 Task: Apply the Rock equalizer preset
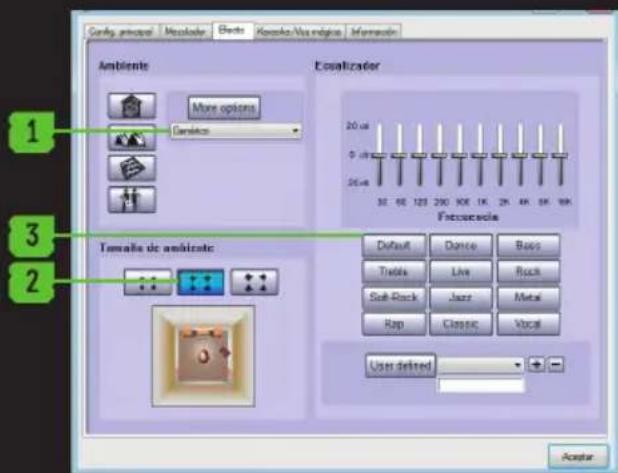click(529, 271)
